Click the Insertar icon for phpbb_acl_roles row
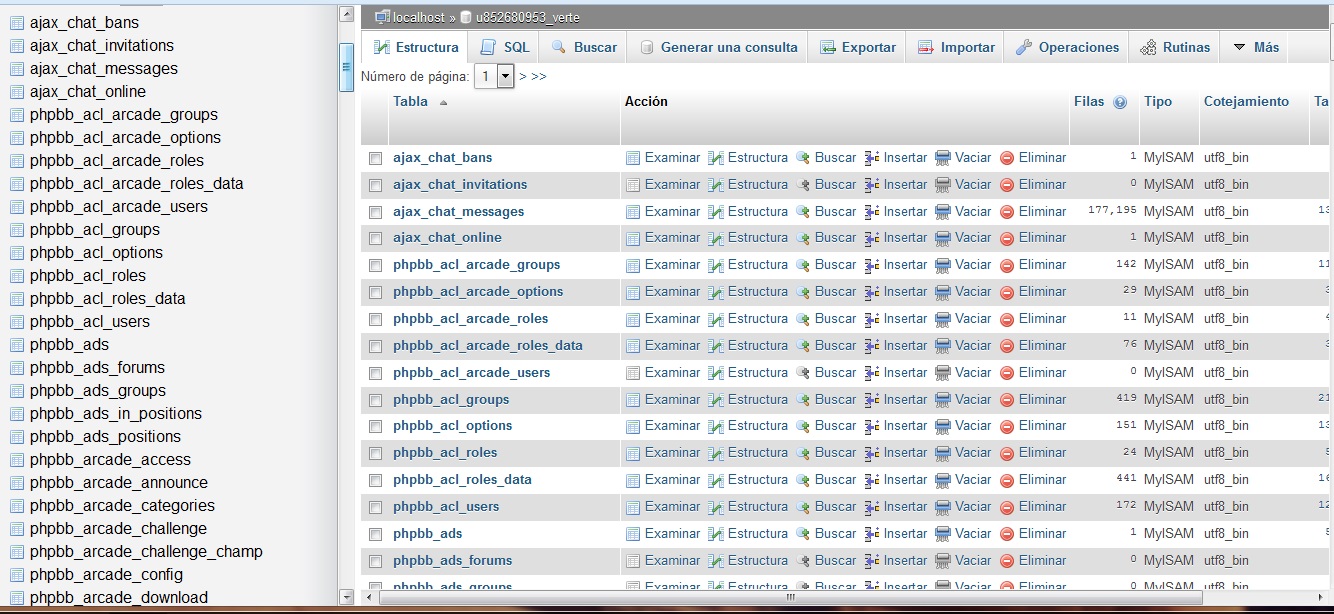Image resolution: width=1334 pixels, height=614 pixels. point(872,453)
